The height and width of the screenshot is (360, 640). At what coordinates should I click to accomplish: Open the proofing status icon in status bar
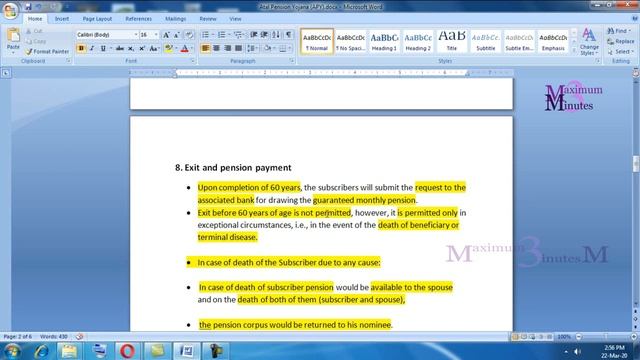click(80, 337)
